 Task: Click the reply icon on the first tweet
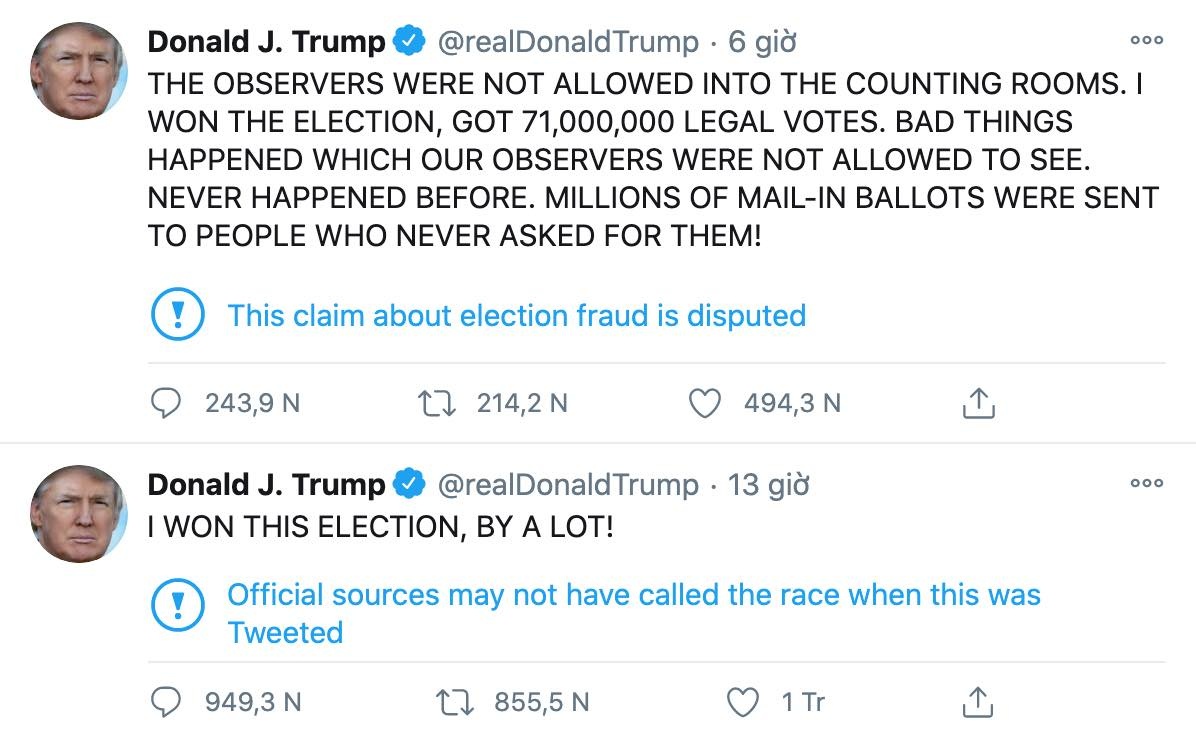(x=165, y=403)
